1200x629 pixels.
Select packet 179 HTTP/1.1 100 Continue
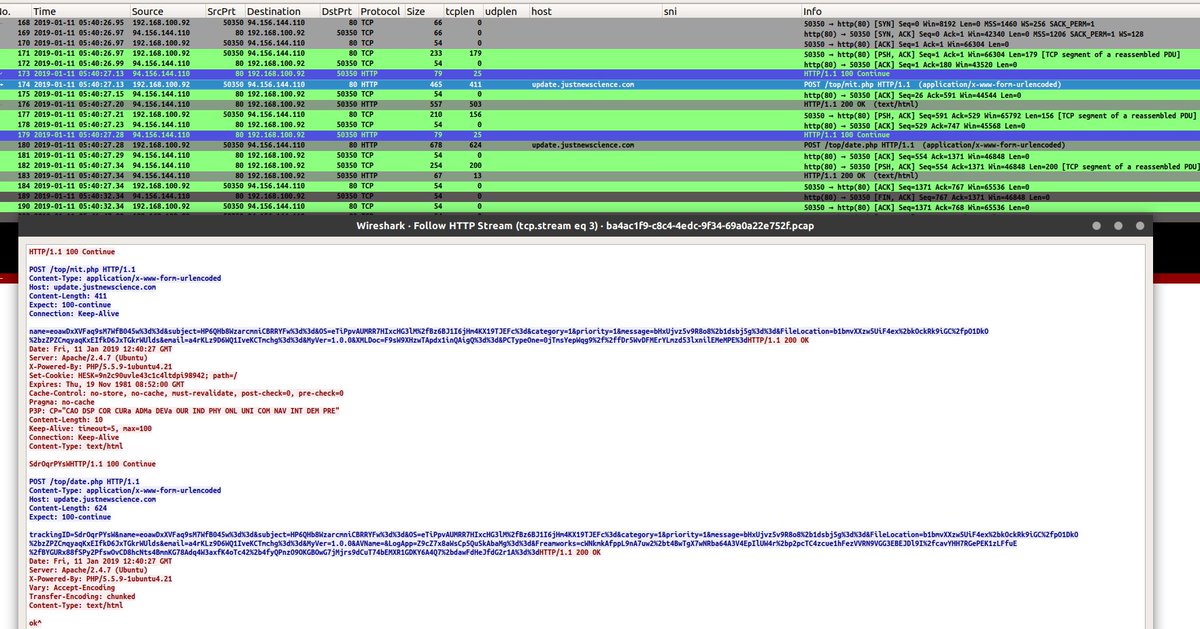pos(600,135)
